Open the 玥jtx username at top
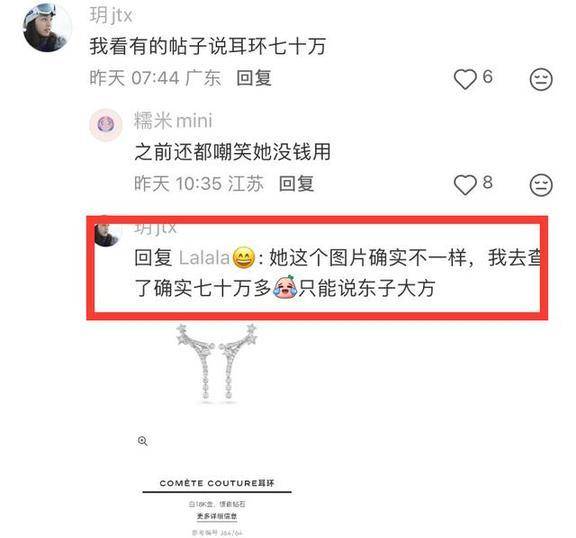Image resolution: width=576 pixels, height=538 pixels. [111, 15]
